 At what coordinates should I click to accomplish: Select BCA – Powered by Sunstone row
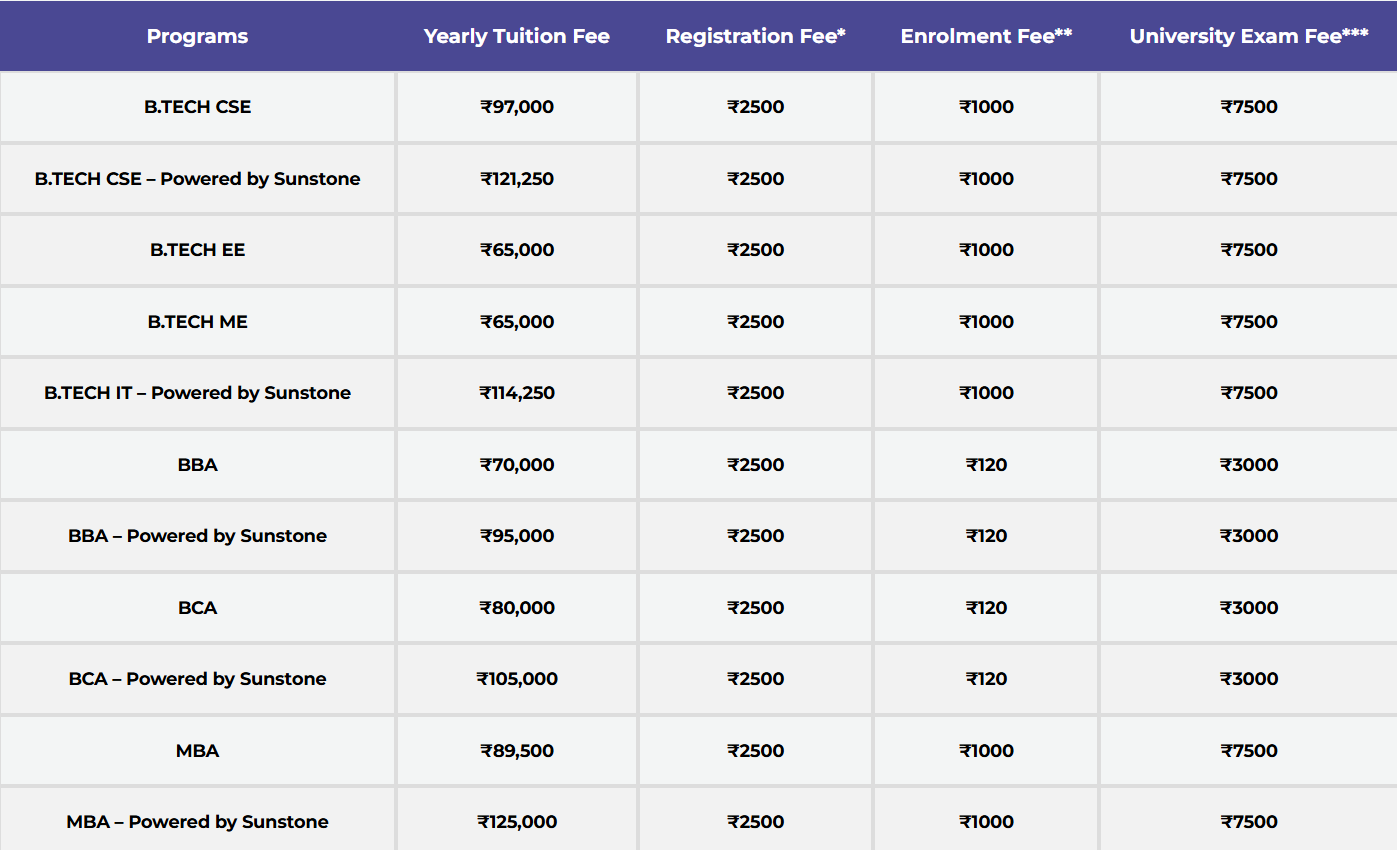click(197, 679)
